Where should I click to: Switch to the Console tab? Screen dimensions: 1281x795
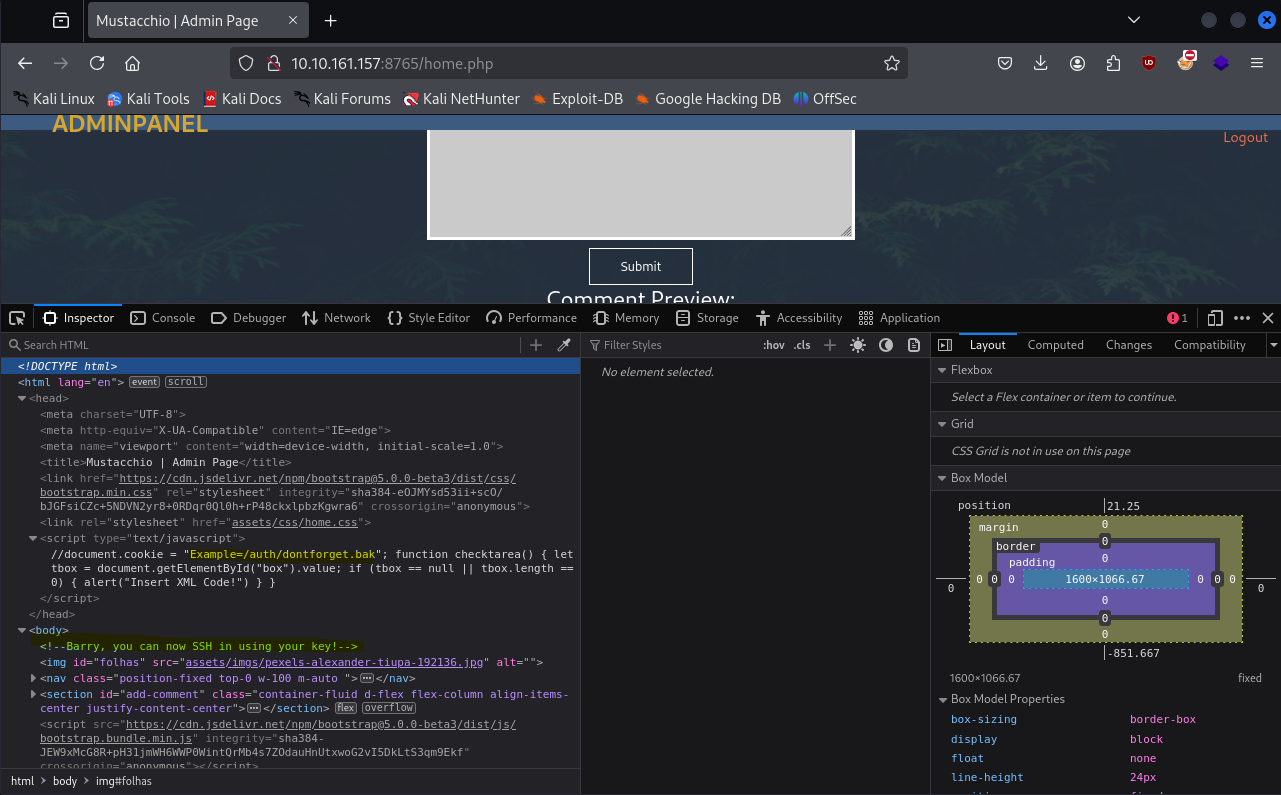tap(163, 318)
